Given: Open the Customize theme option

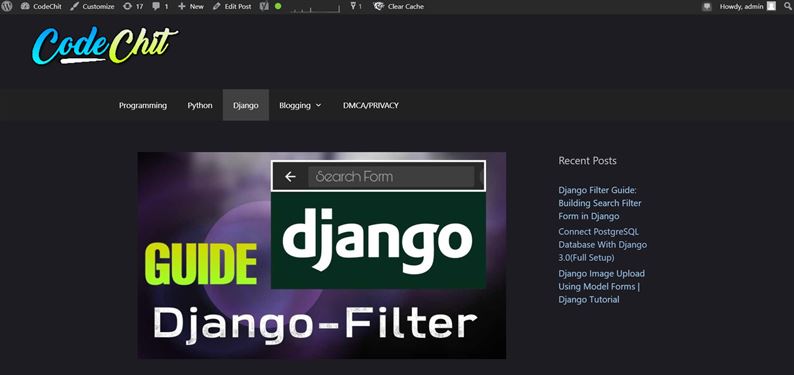Looking at the screenshot, I should pos(92,7).
